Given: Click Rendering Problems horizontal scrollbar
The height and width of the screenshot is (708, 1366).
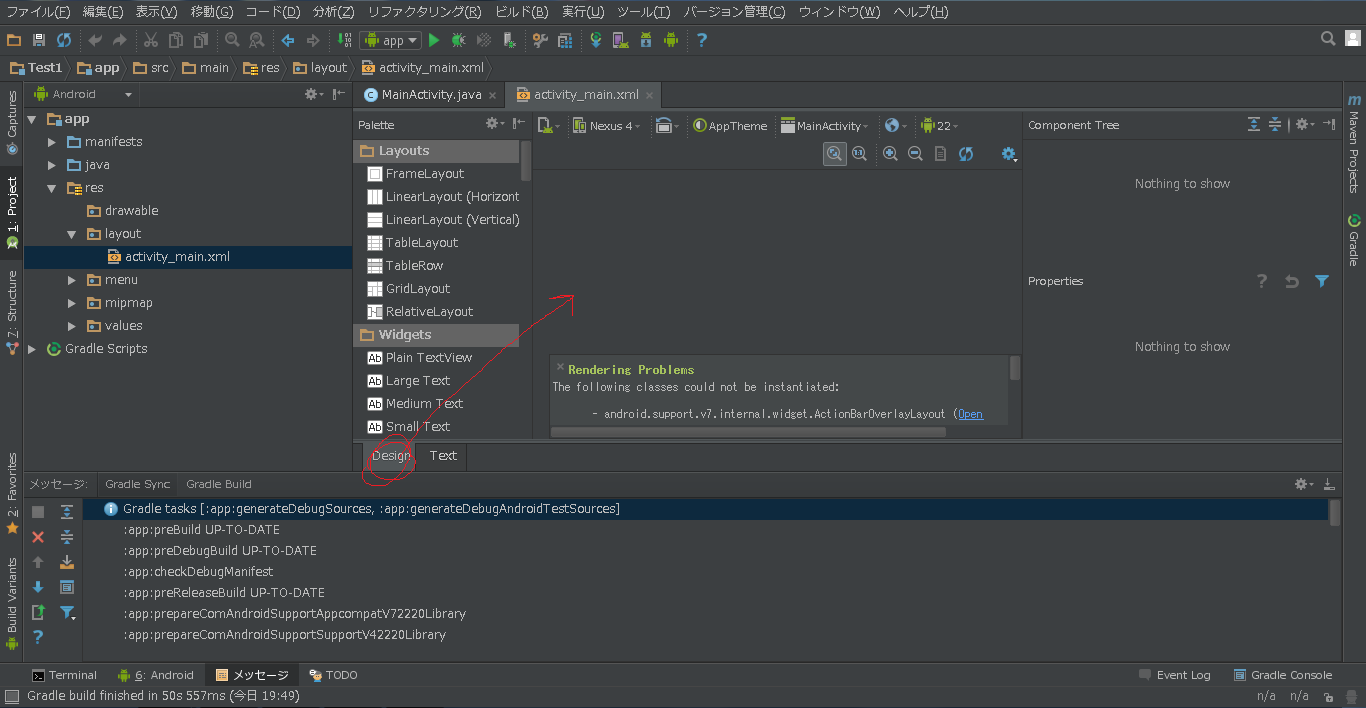Looking at the screenshot, I should pyautogui.click(x=748, y=432).
